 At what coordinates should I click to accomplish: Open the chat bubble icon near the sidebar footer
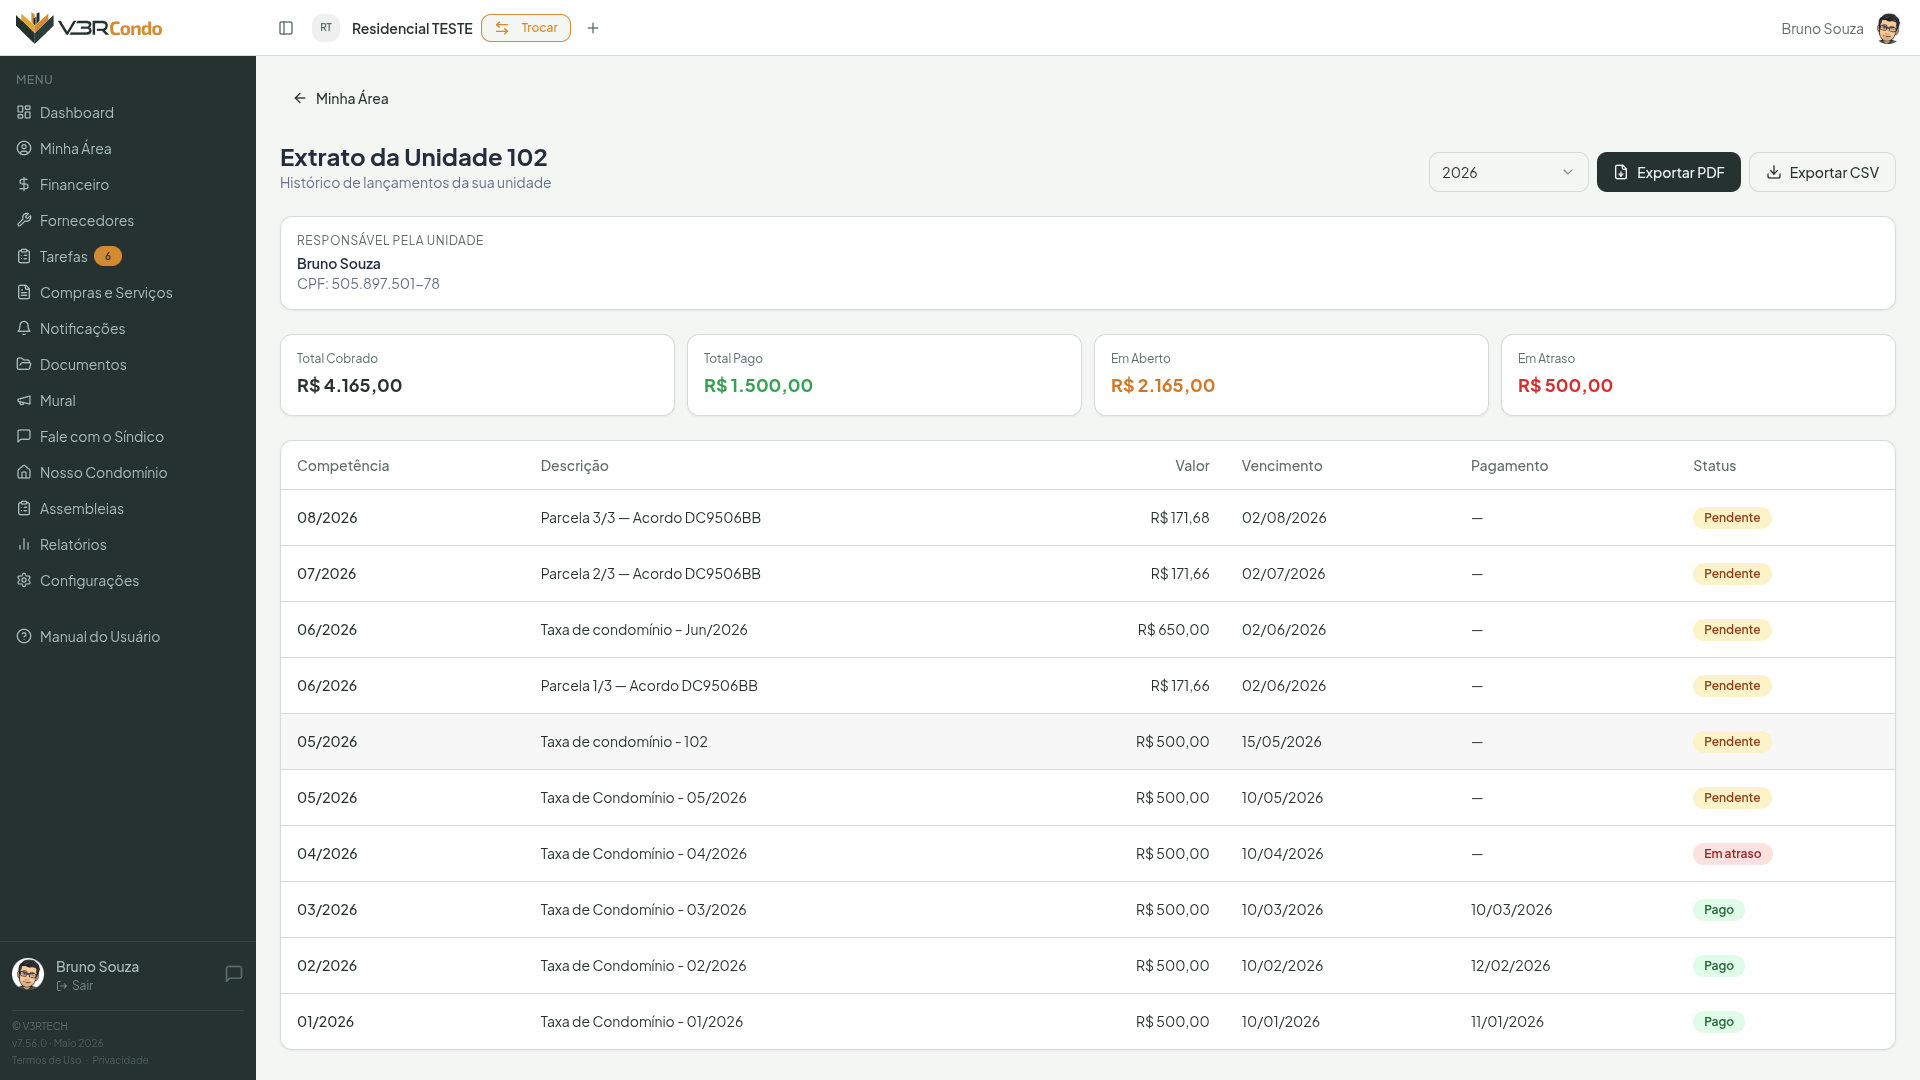(x=234, y=974)
